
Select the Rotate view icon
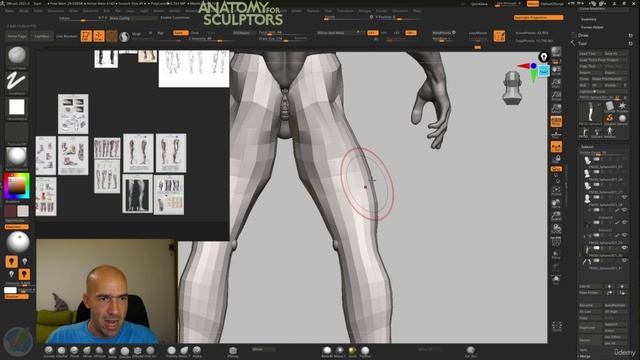[x=556, y=229]
